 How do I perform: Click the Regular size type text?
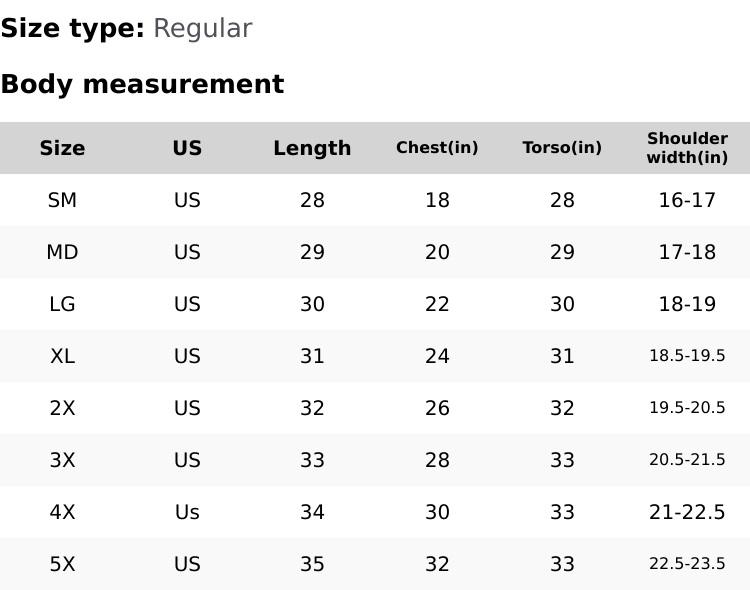(x=202, y=29)
